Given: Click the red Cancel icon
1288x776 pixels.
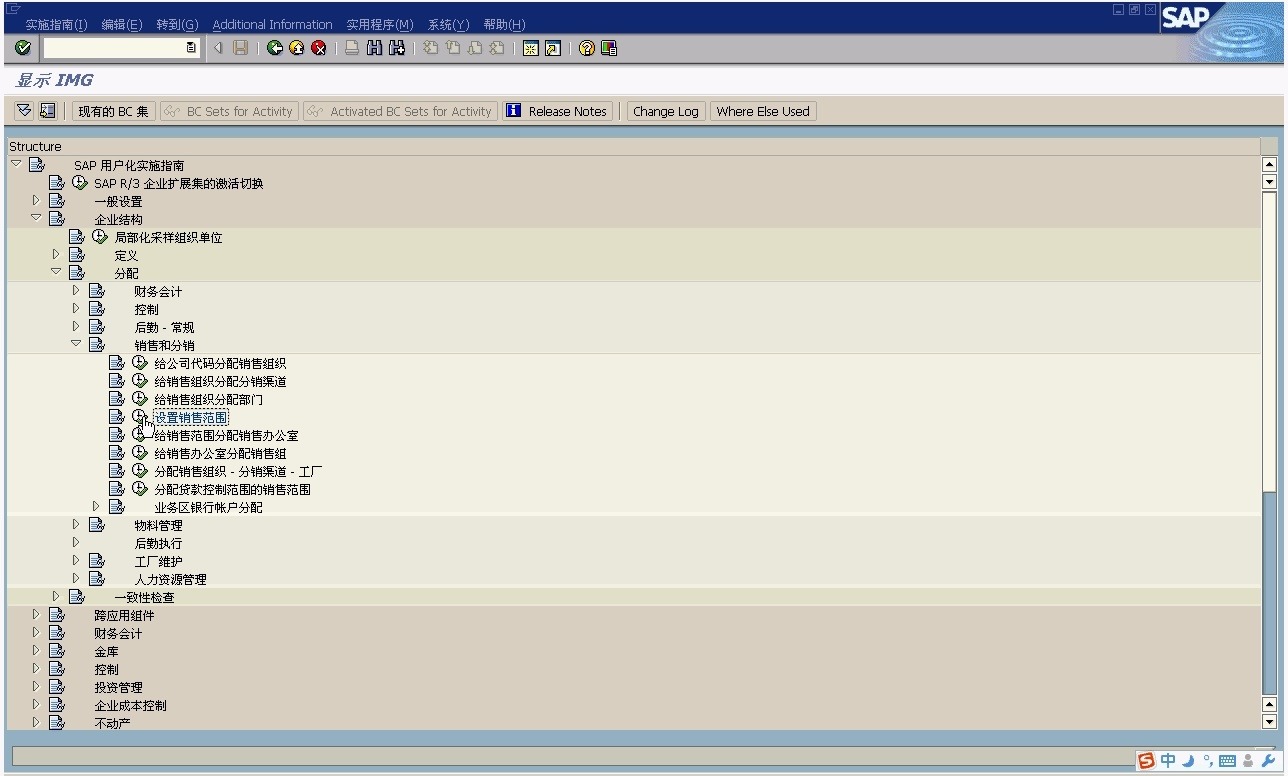Looking at the screenshot, I should click(319, 48).
